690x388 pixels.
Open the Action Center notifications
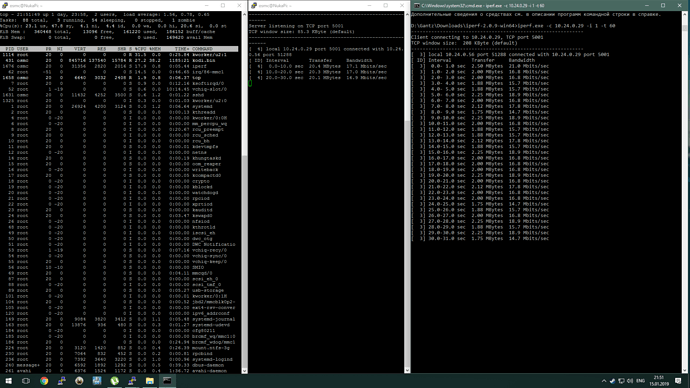click(x=678, y=381)
